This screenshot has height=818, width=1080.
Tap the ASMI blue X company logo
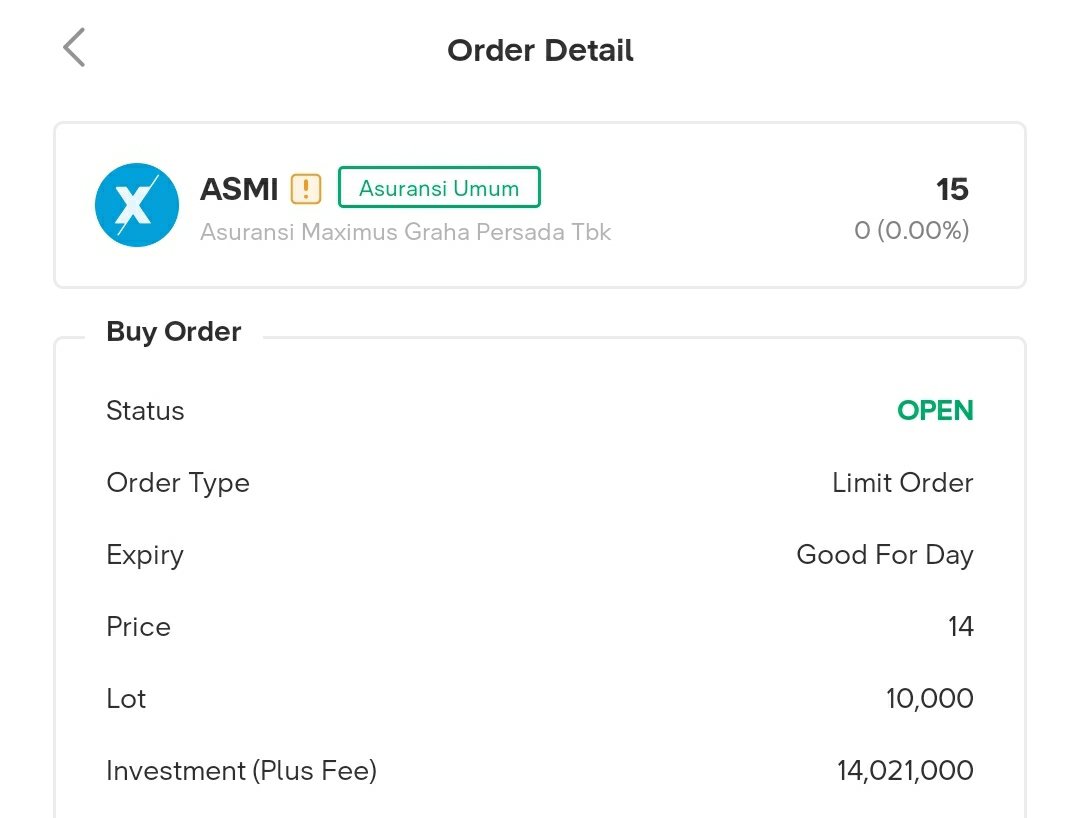point(137,204)
